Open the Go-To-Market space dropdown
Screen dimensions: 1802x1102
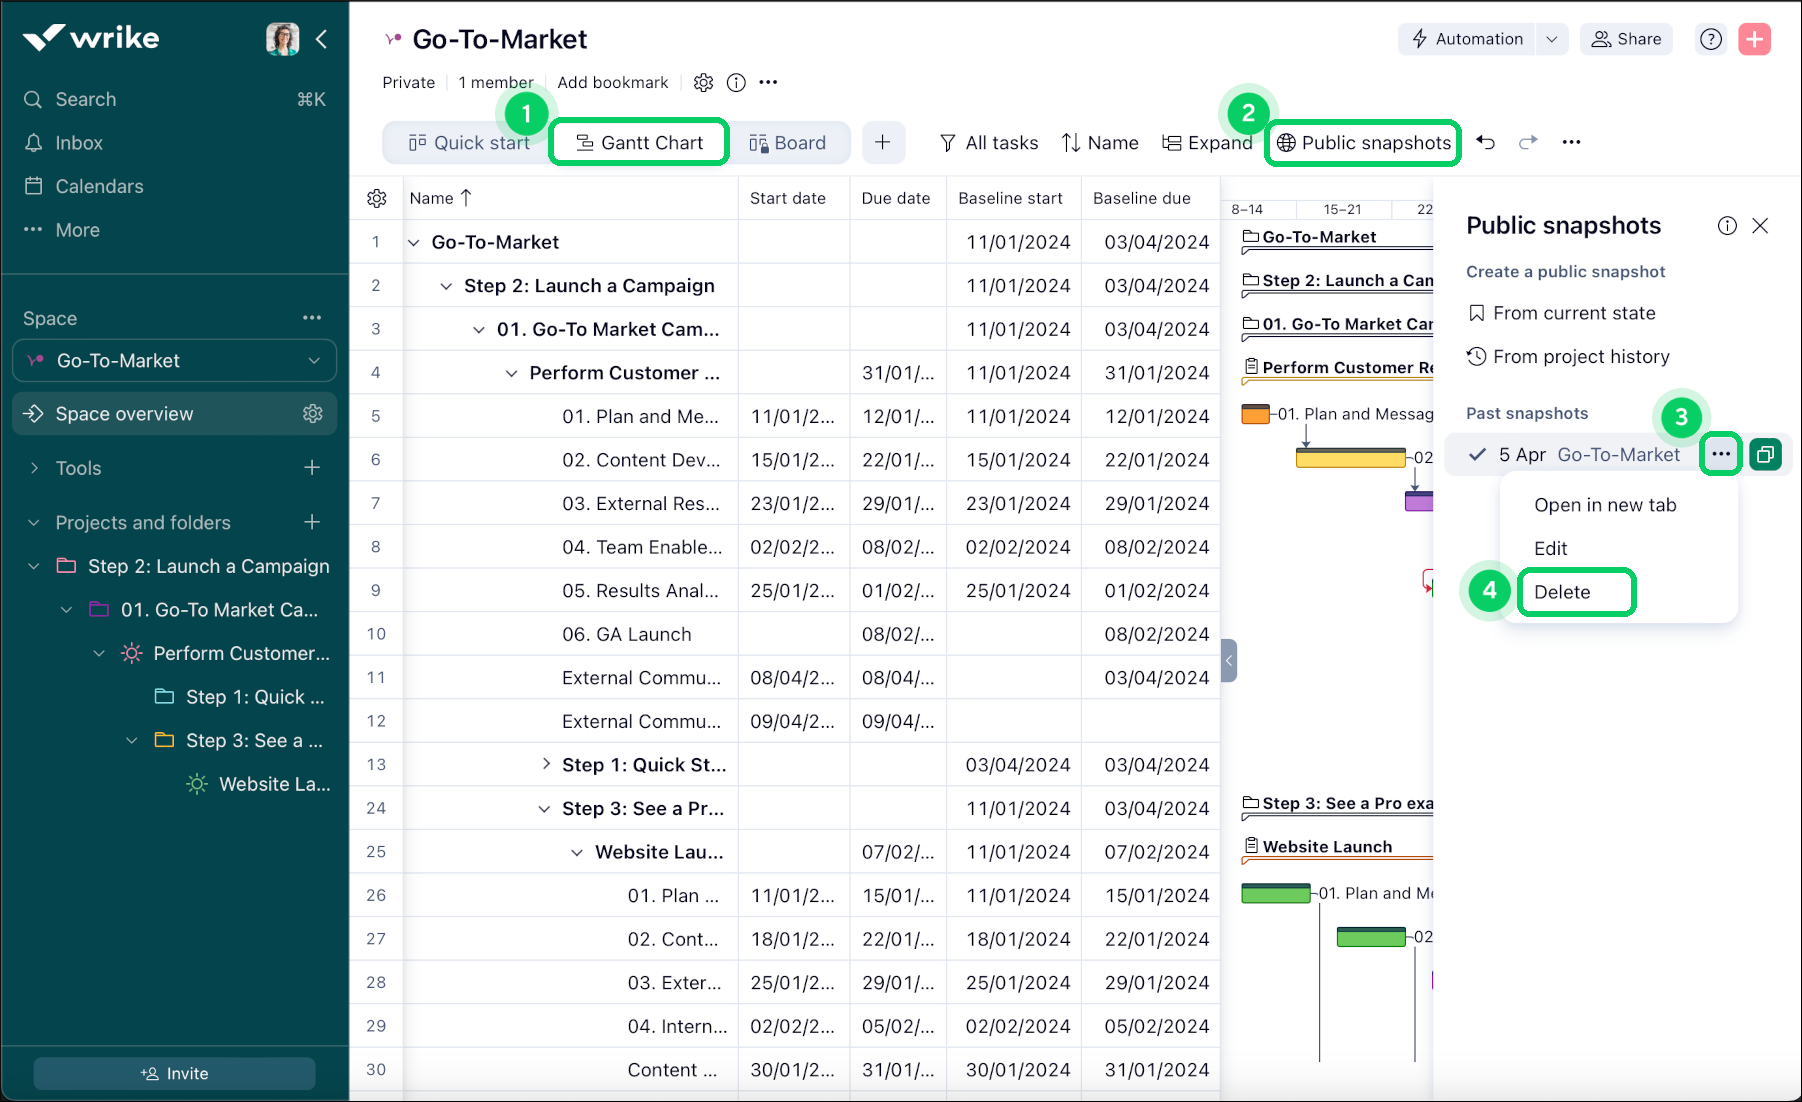(314, 361)
